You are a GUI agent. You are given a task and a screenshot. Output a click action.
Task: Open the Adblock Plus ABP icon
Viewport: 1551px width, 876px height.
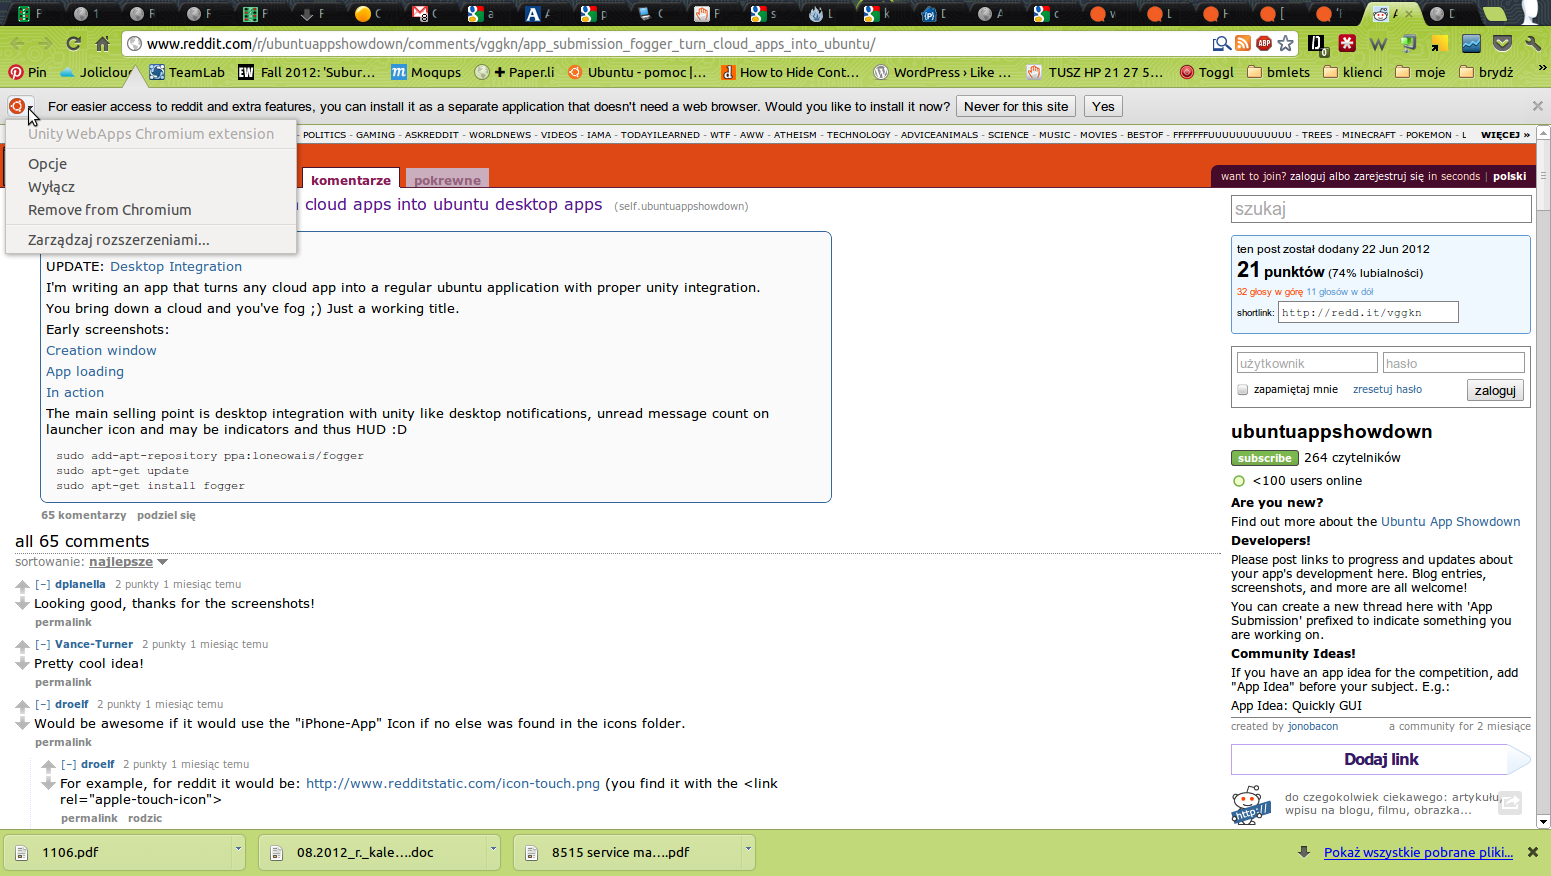point(1264,43)
